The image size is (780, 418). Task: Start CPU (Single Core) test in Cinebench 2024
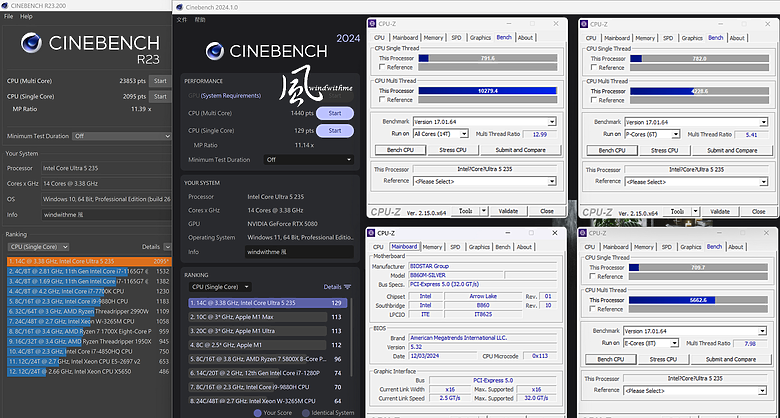335,131
